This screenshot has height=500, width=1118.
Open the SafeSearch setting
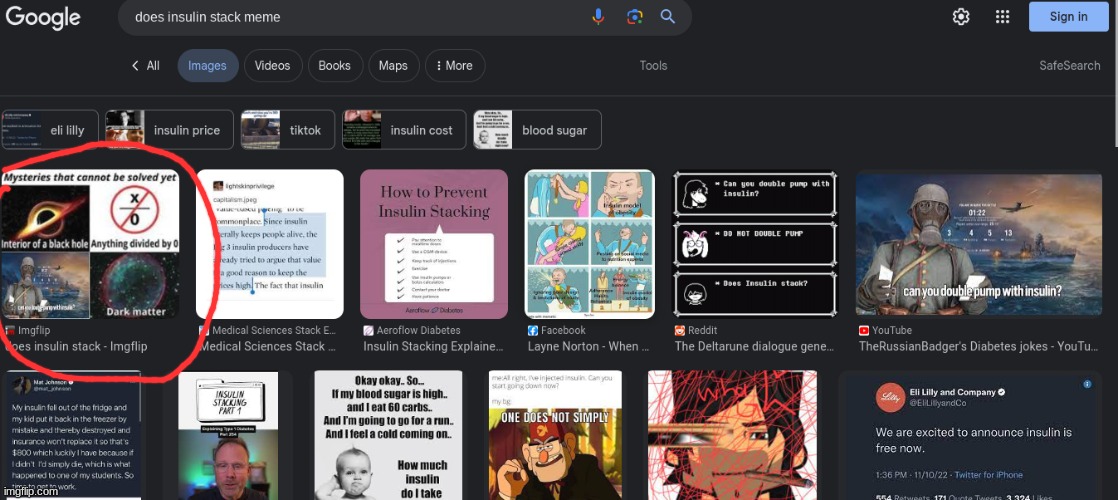coord(1070,66)
